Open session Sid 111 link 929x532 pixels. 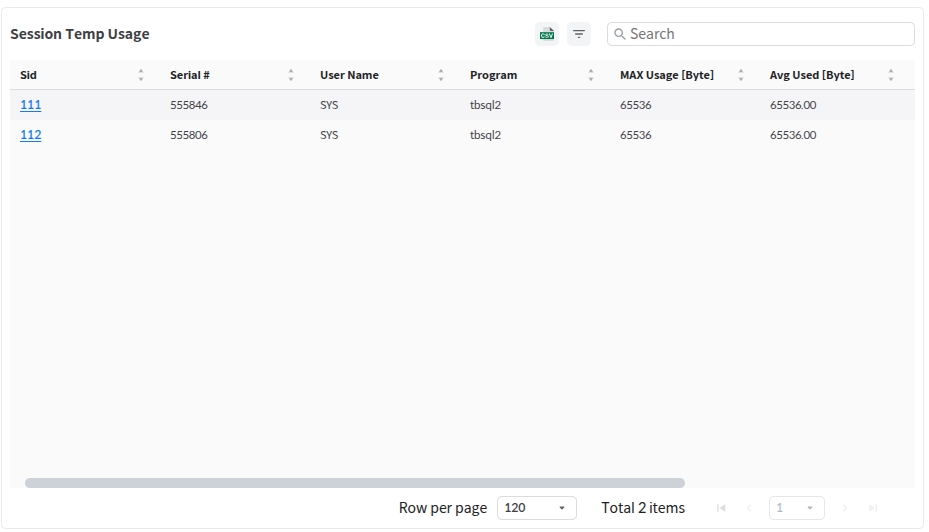click(x=31, y=105)
